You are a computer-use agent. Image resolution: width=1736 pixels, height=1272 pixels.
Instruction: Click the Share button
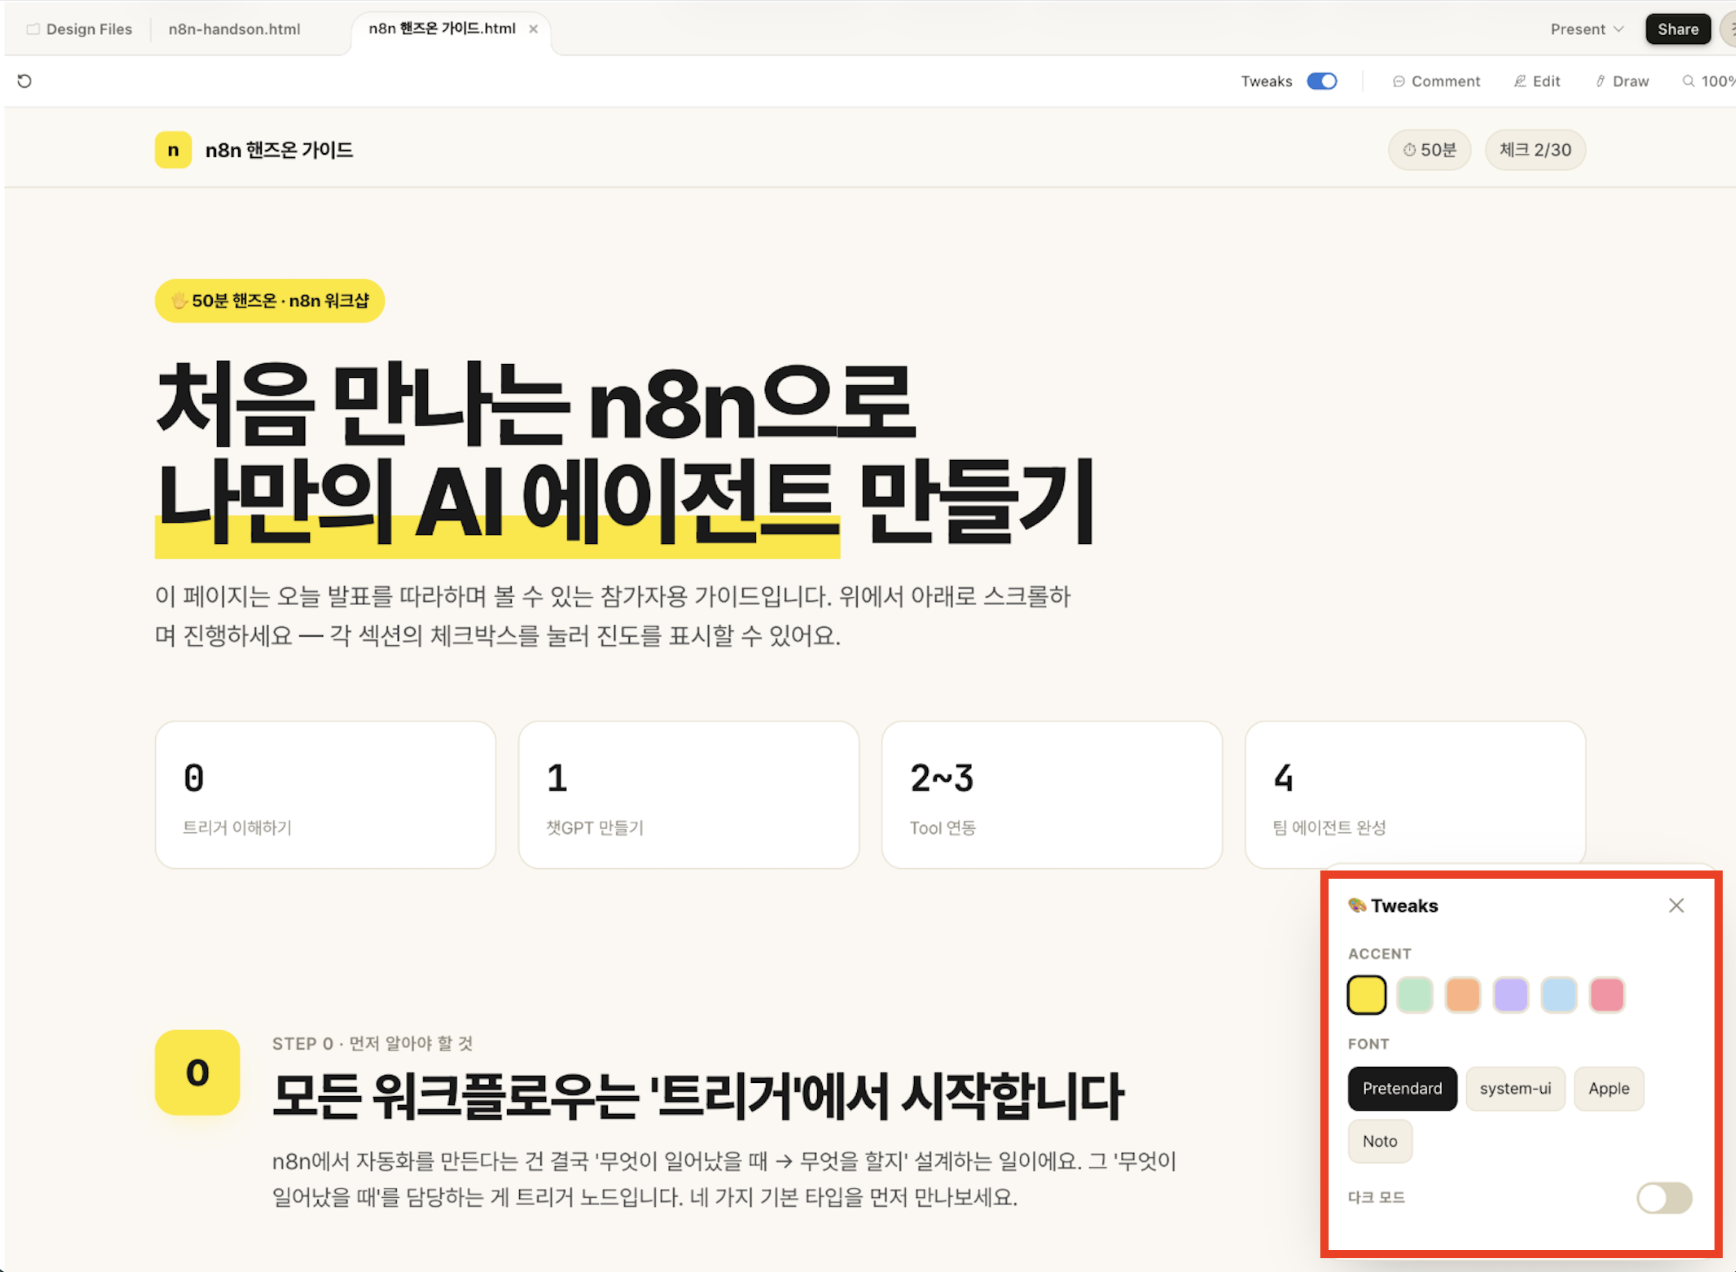(1678, 29)
